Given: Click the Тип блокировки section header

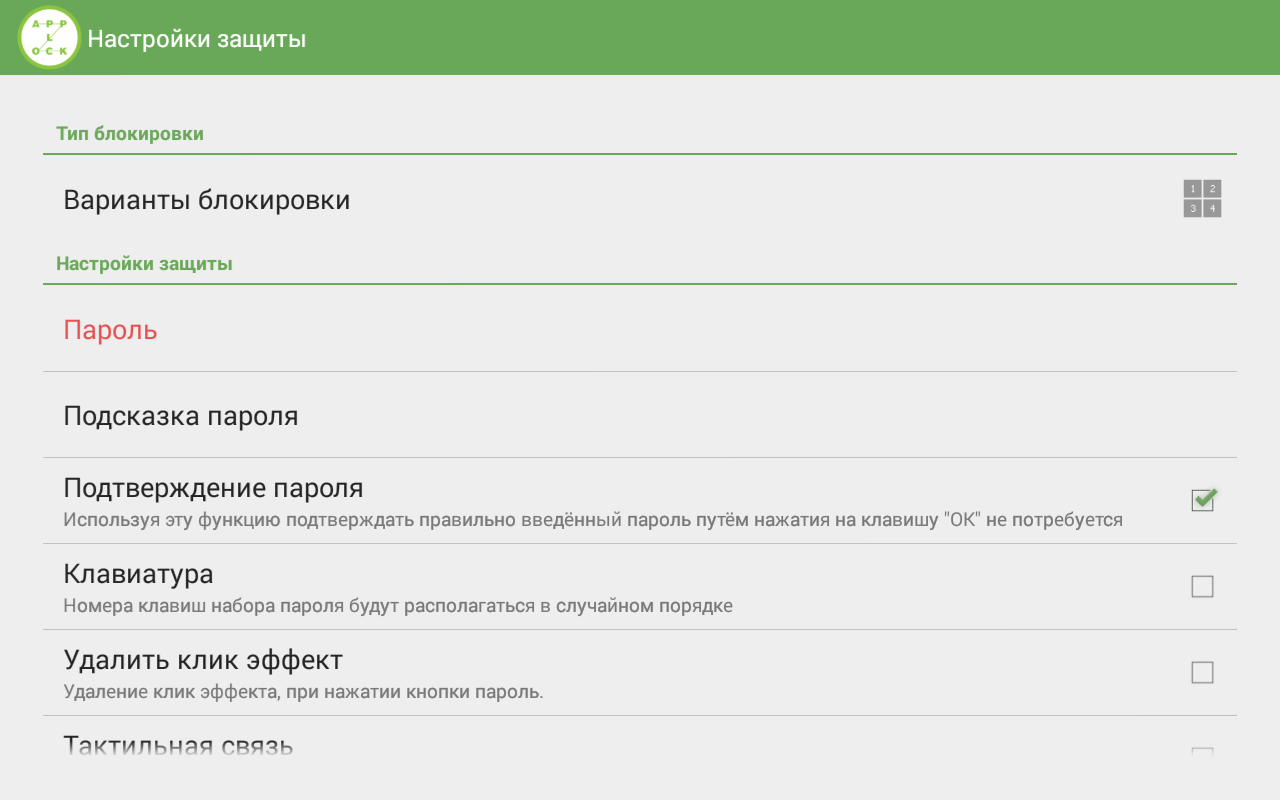Looking at the screenshot, I should (130, 134).
